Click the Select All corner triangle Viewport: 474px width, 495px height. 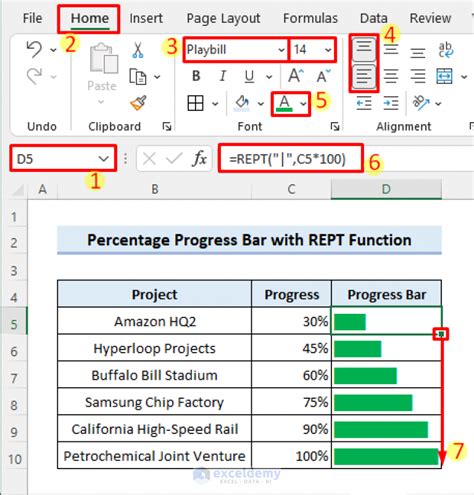pyautogui.click(x=18, y=190)
